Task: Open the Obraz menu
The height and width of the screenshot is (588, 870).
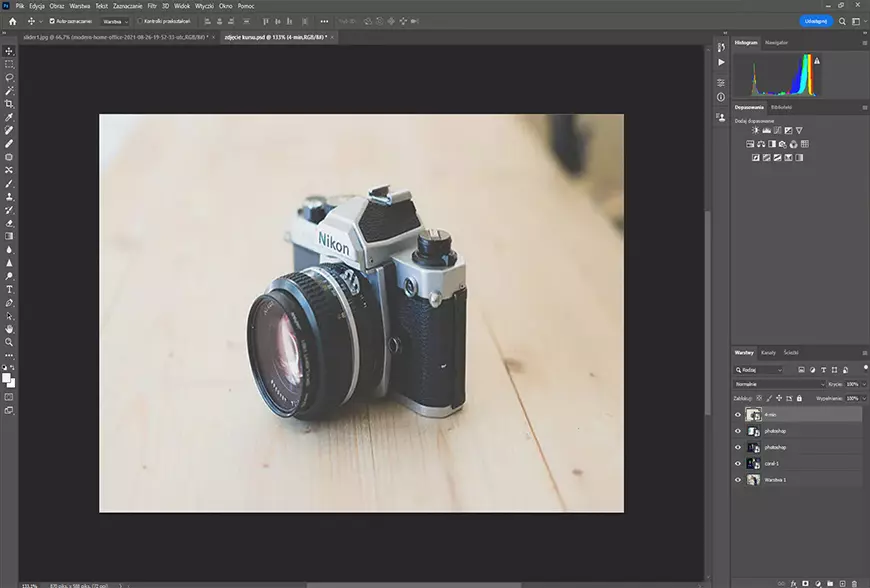Action: click(x=57, y=6)
